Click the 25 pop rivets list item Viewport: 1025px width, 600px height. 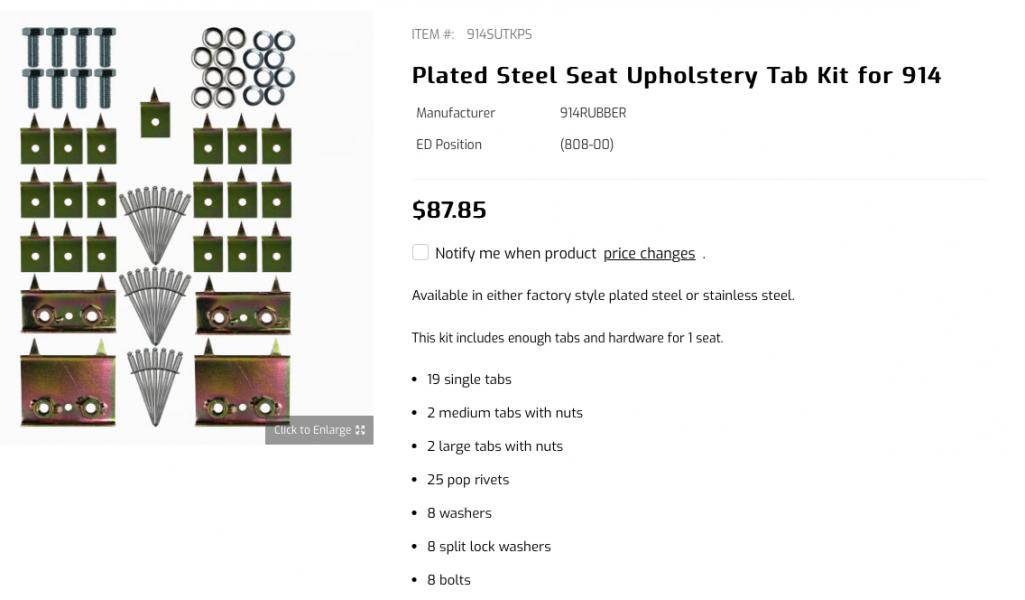(x=468, y=480)
